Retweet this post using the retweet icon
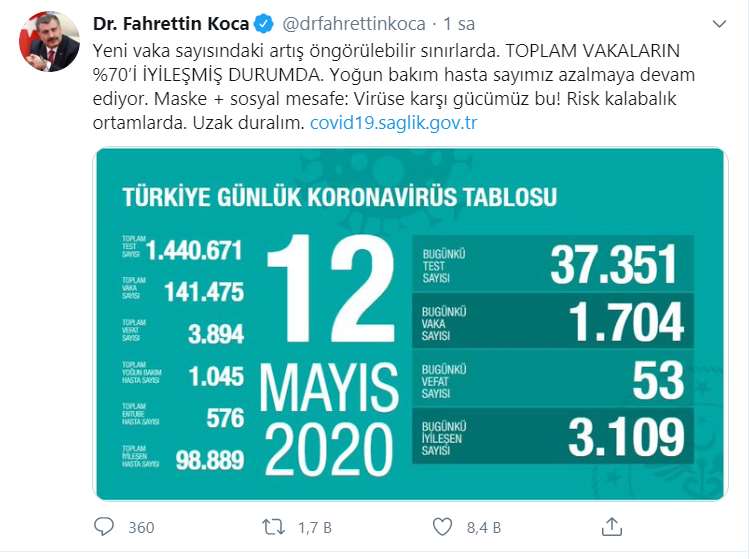 tap(273, 526)
